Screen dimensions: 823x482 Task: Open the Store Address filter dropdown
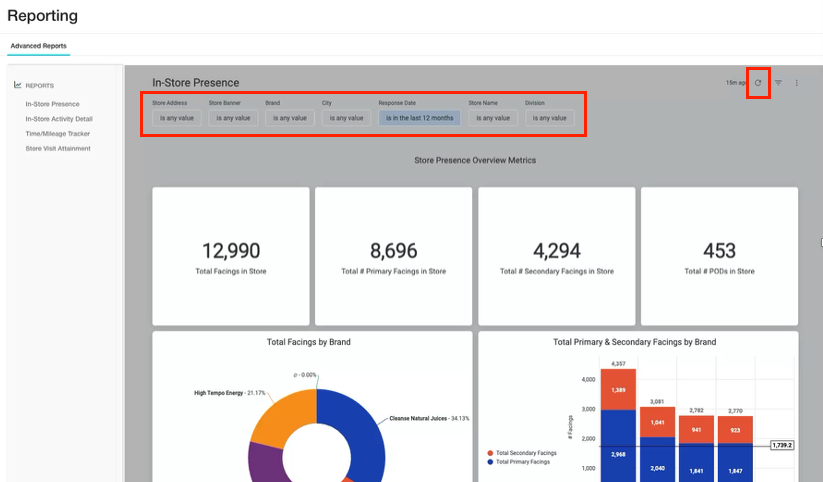click(x=177, y=118)
